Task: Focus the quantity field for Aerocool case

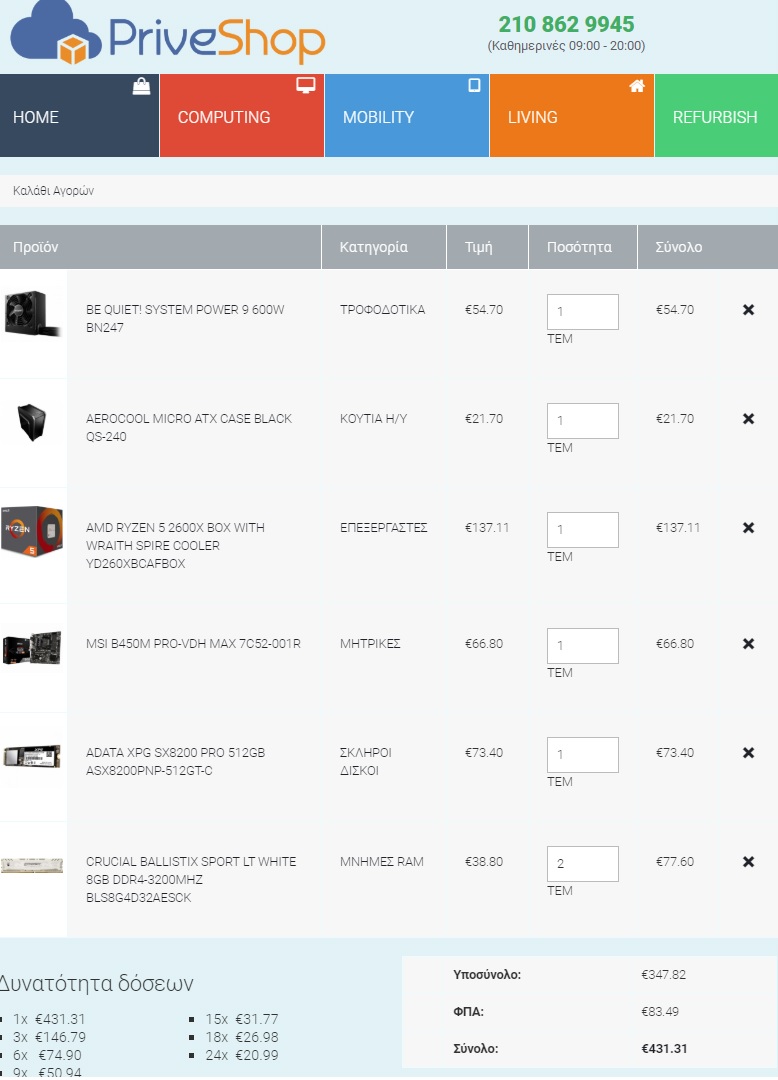Action: [582, 421]
